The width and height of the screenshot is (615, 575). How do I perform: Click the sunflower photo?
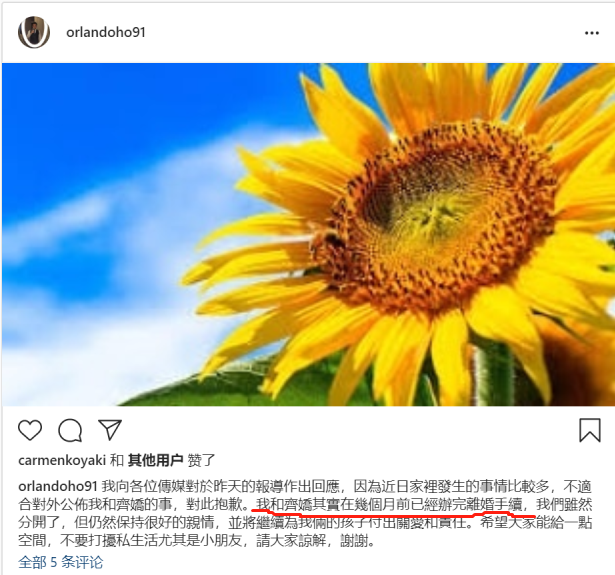point(308,234)
